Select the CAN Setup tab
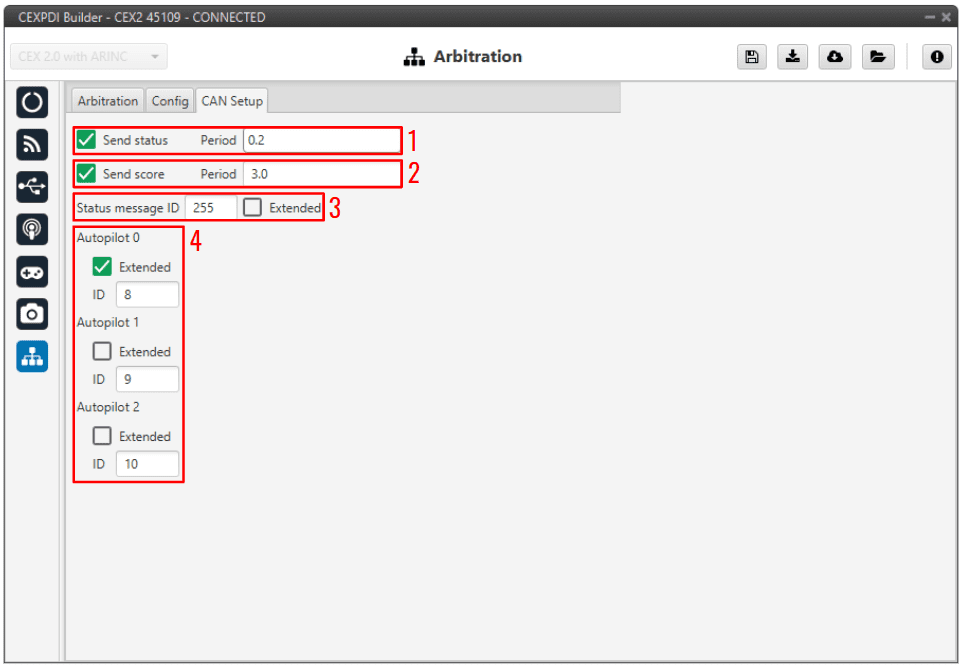Screen dimensions: 961x665 [x=232, y=101]
